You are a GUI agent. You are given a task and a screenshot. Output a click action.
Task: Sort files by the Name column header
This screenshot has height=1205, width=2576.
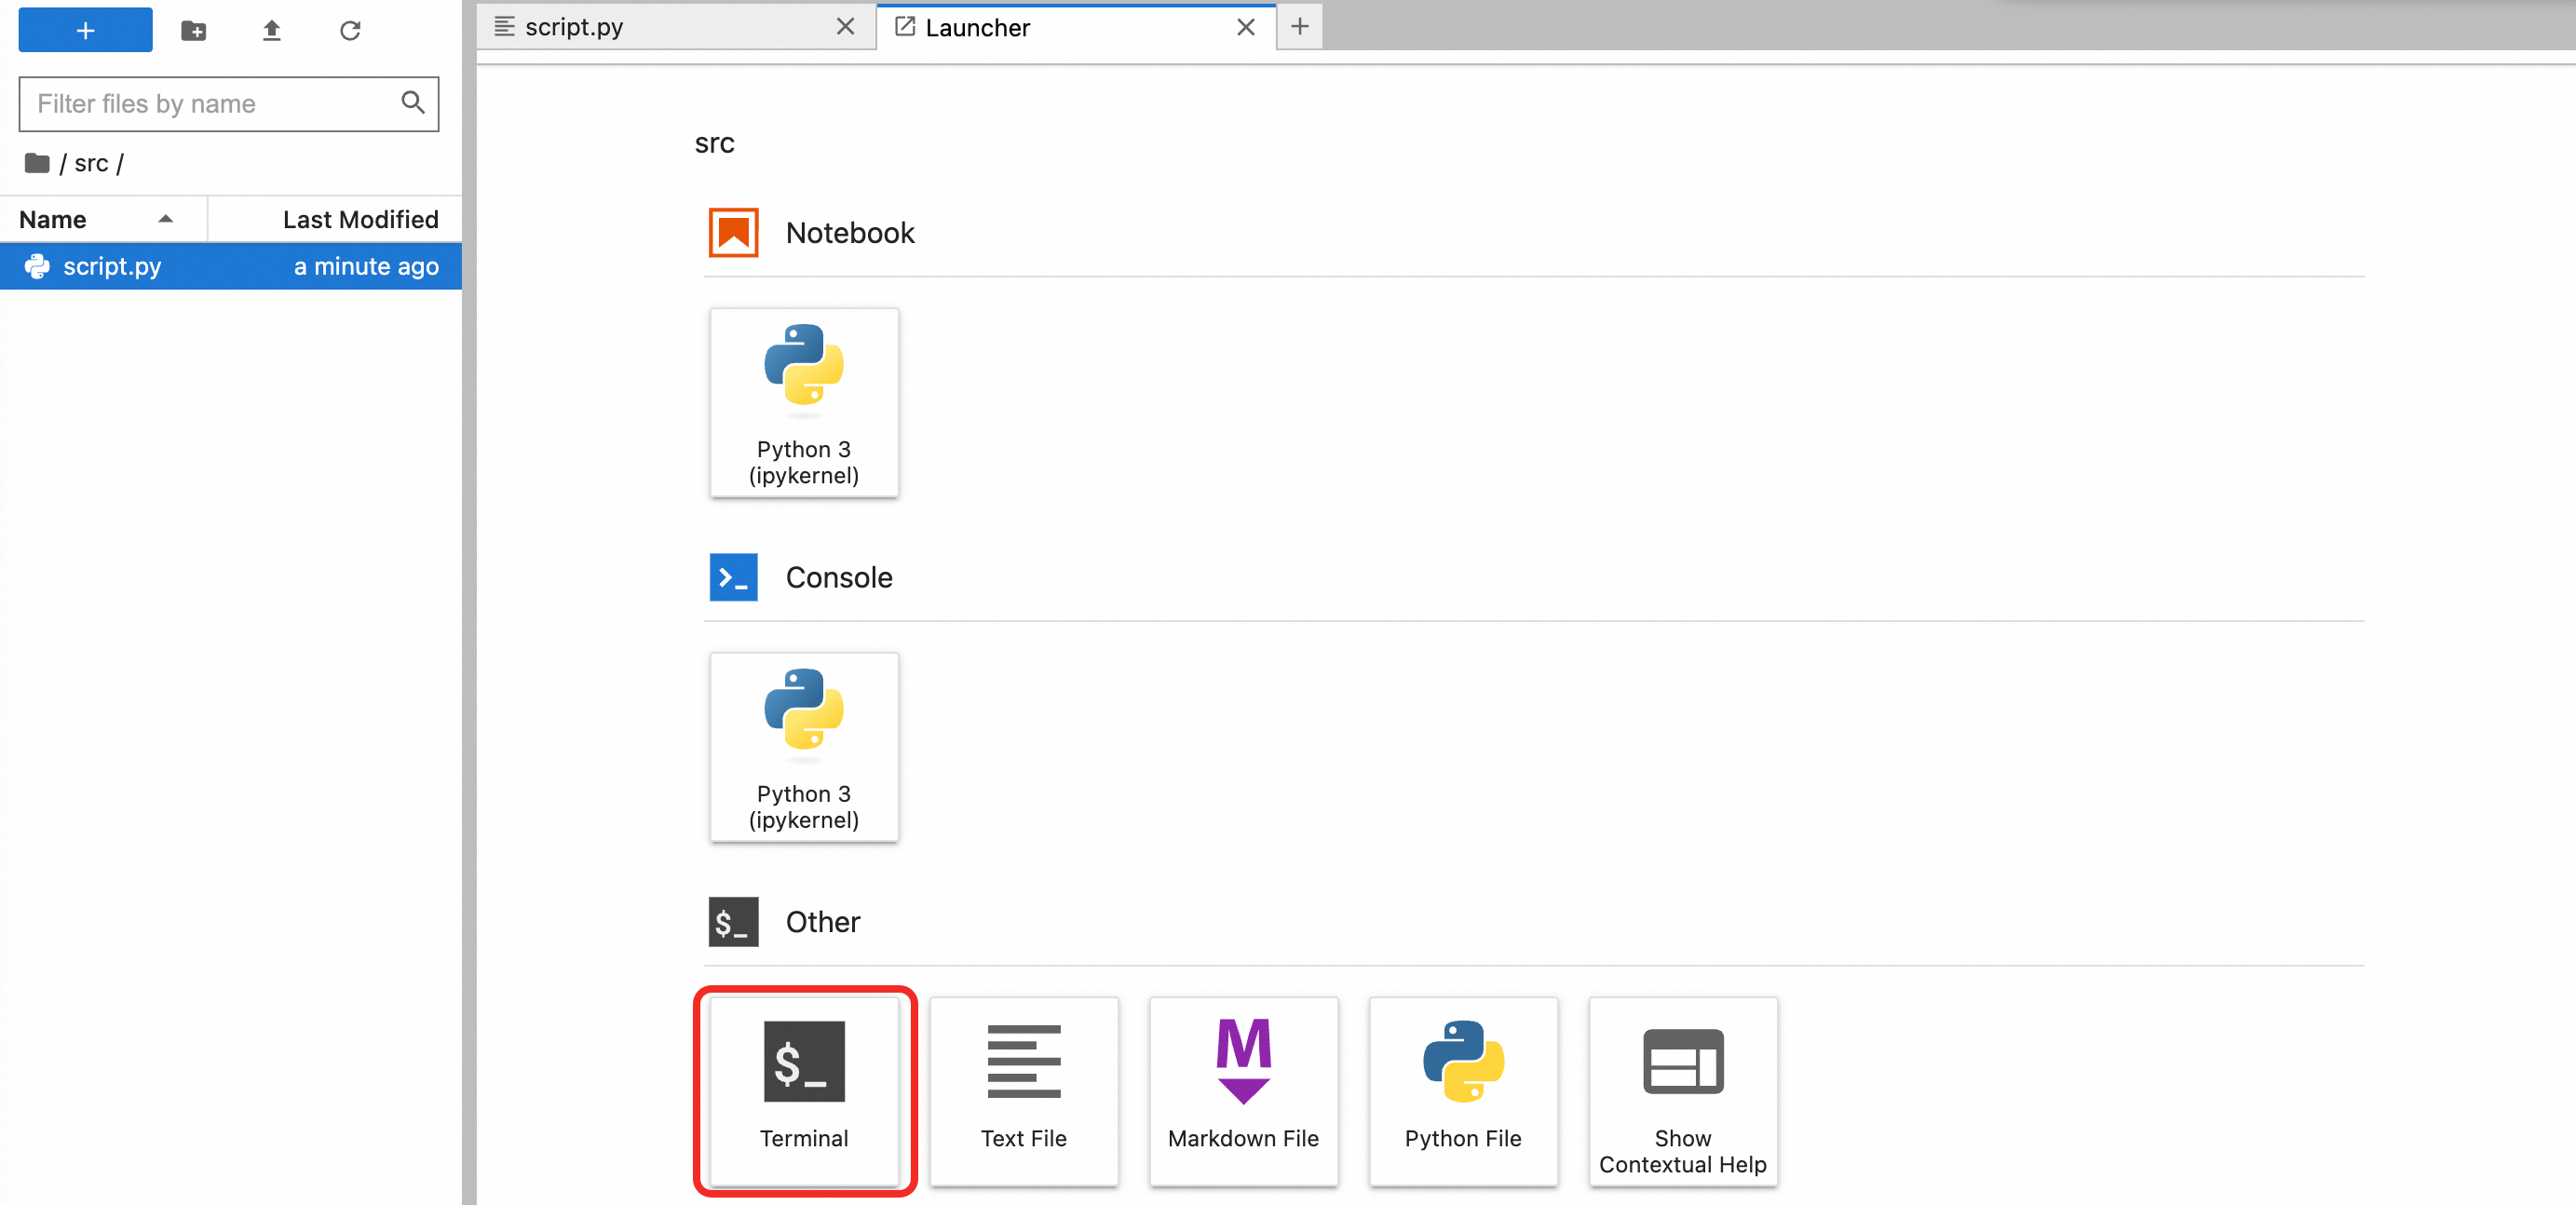(x=103, y=219)
